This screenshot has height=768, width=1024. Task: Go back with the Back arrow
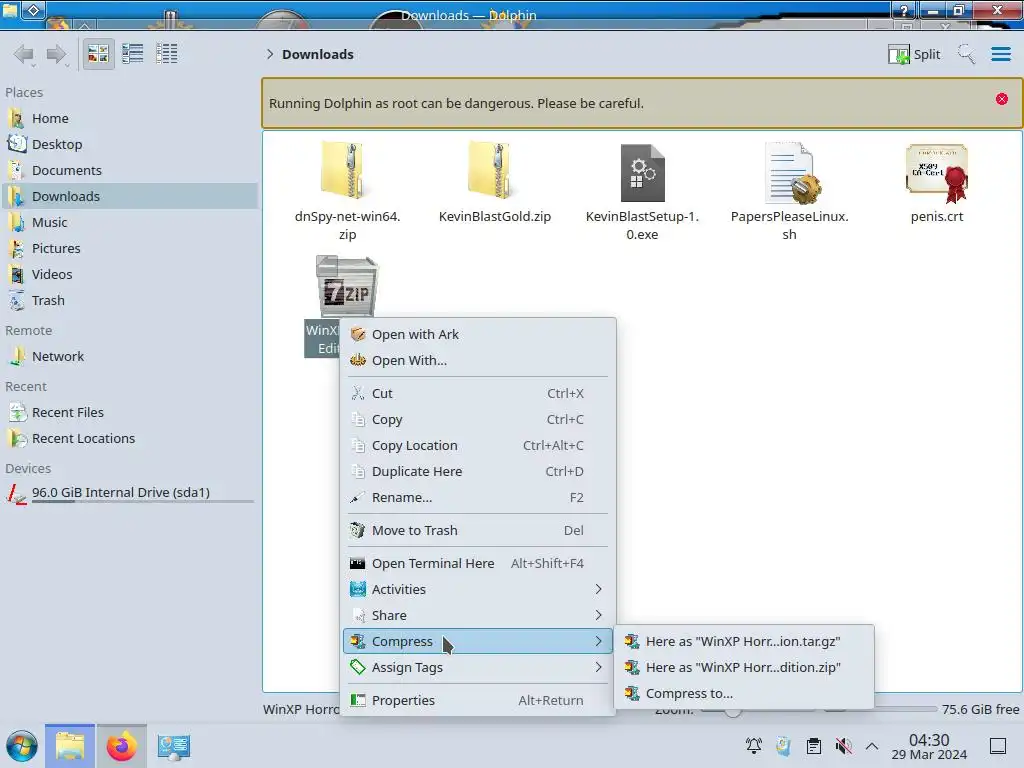24,54
